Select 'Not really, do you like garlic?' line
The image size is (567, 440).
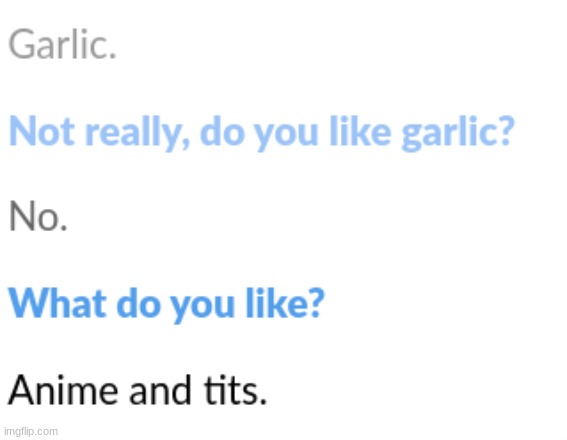click(x=261, y=132)
